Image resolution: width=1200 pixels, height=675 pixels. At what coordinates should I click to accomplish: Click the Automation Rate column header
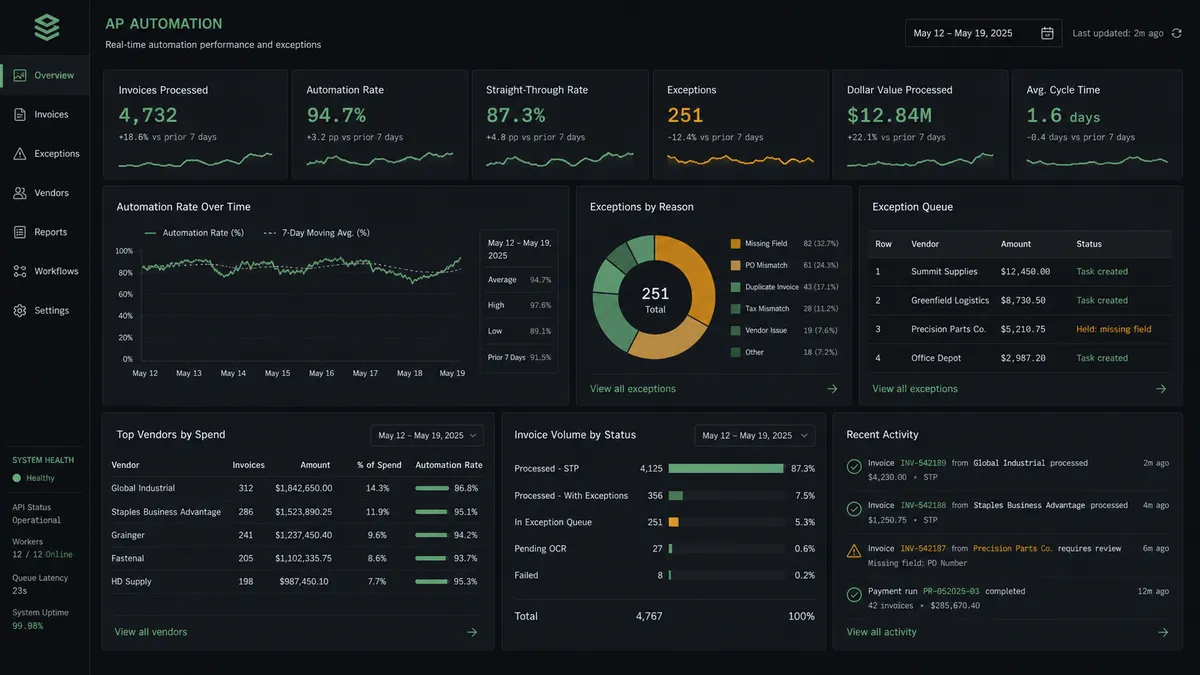(449, 465)
